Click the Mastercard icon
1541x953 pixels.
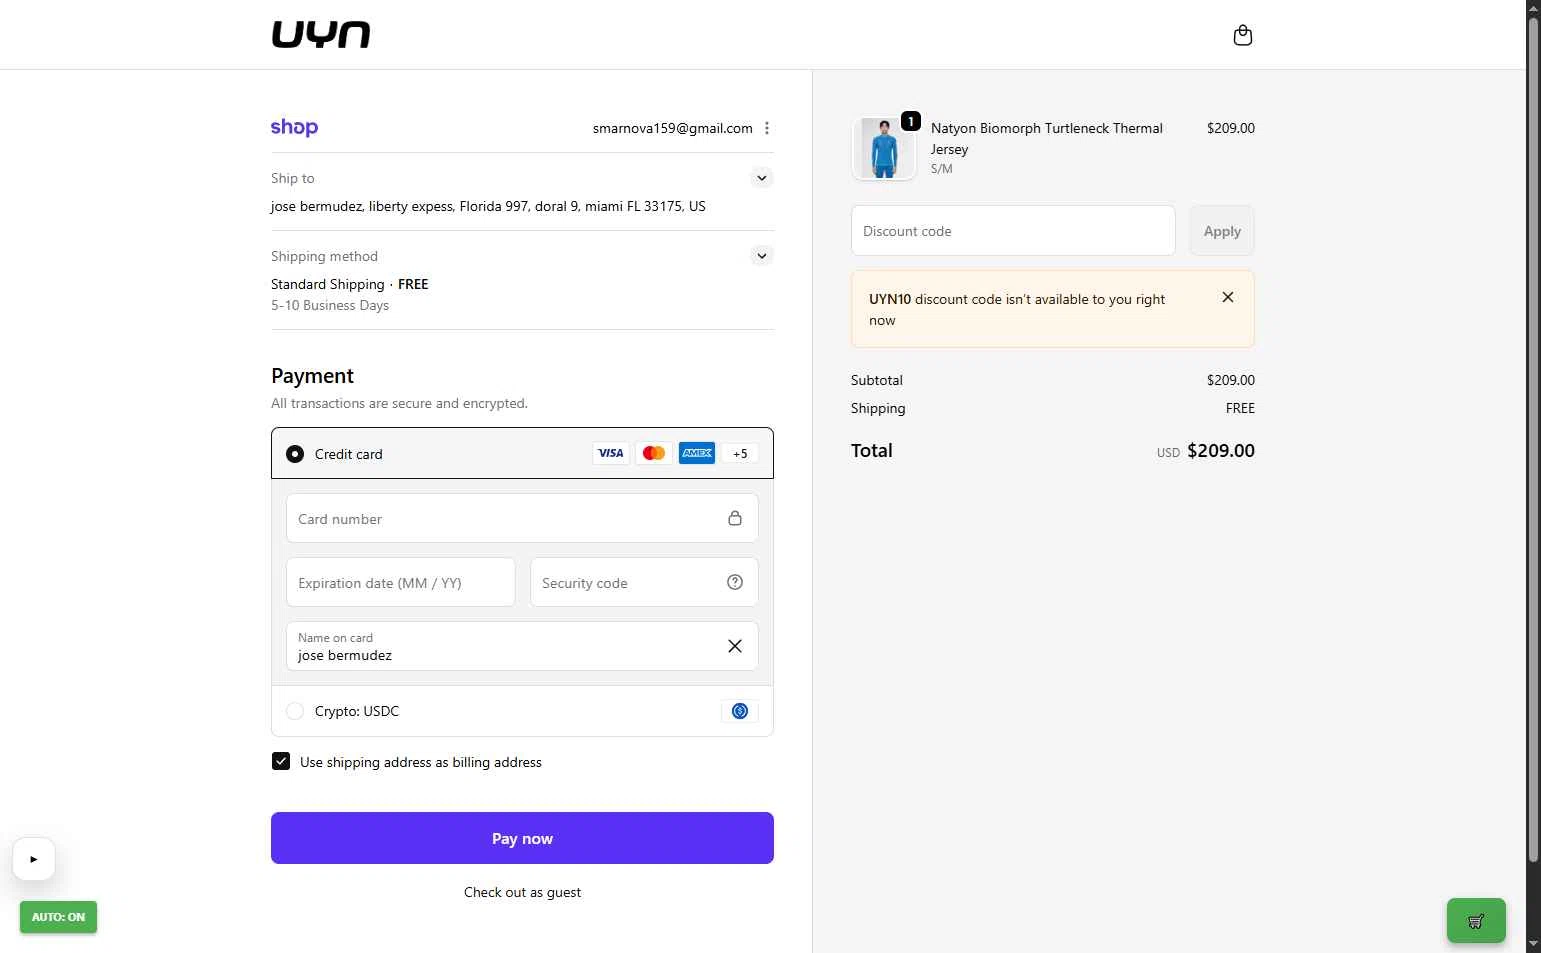(654, 453)
